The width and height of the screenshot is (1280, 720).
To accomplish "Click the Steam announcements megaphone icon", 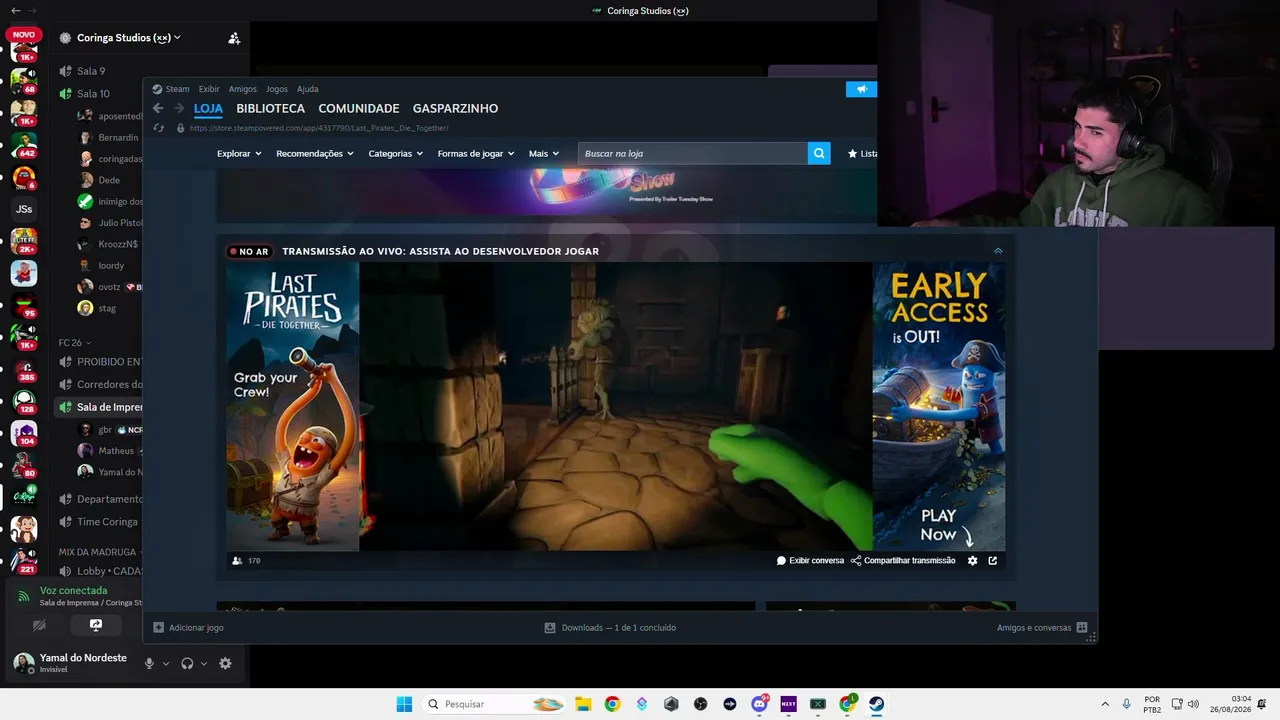I will 861,89.
